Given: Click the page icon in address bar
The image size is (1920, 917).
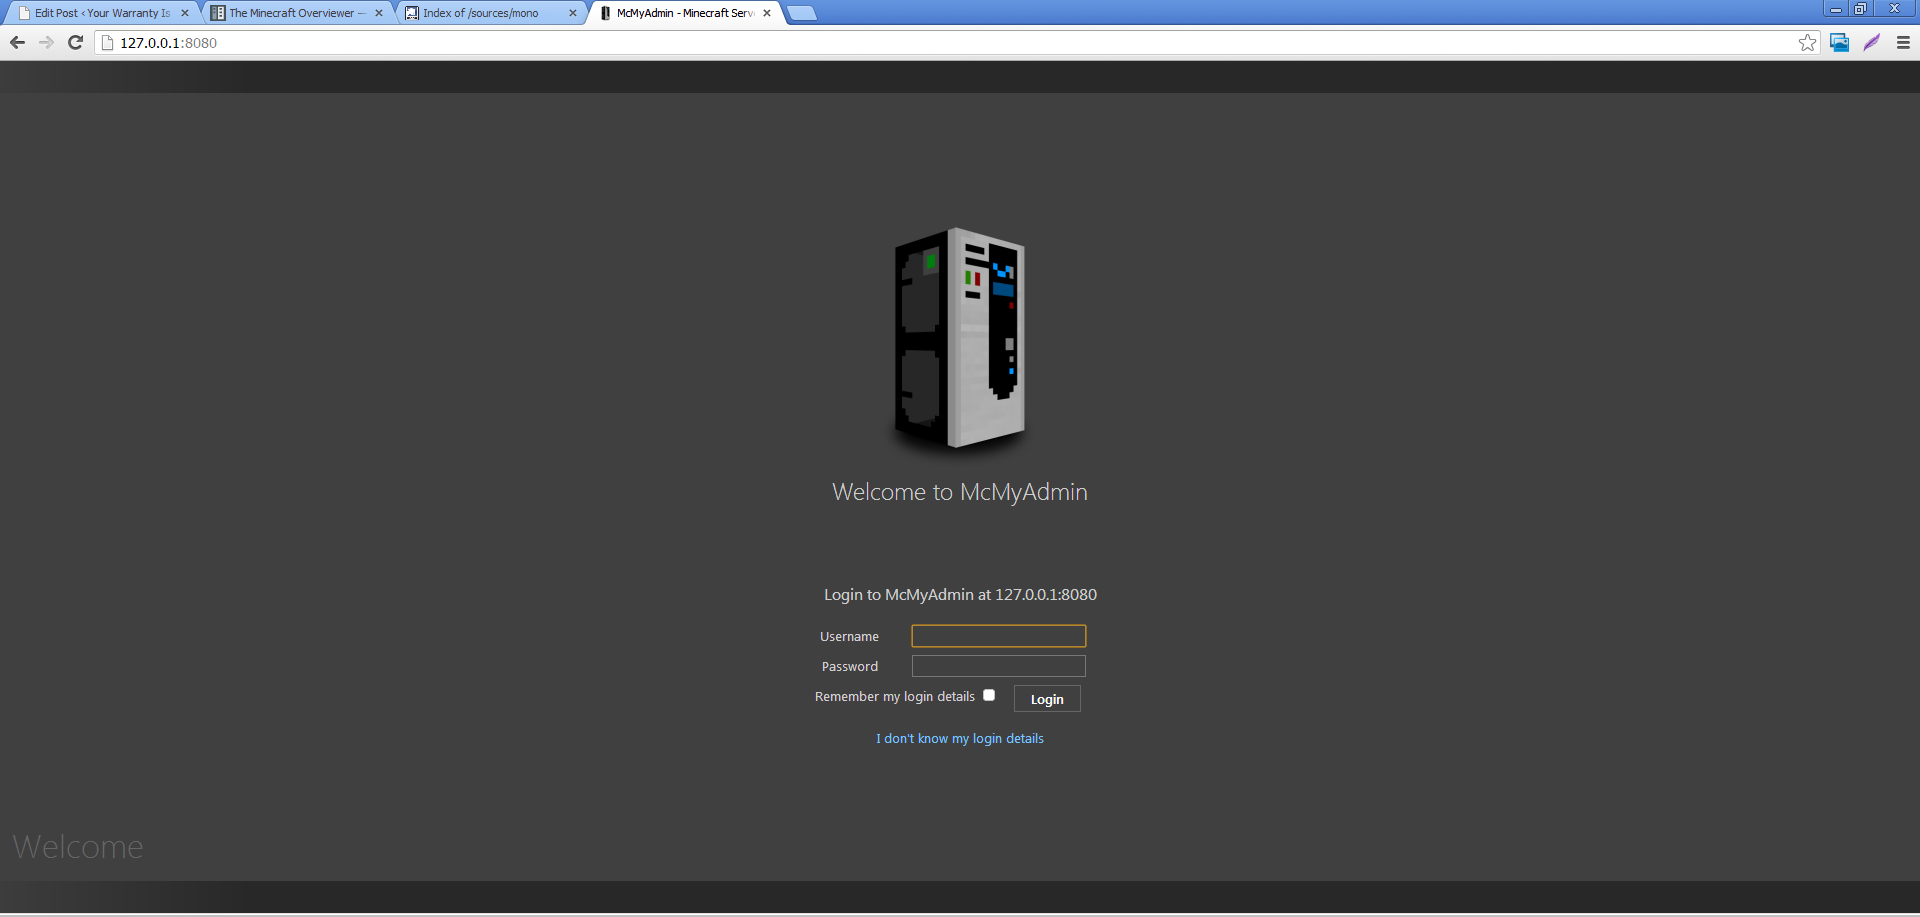Looking at the screenshot, I should [108, 42].
